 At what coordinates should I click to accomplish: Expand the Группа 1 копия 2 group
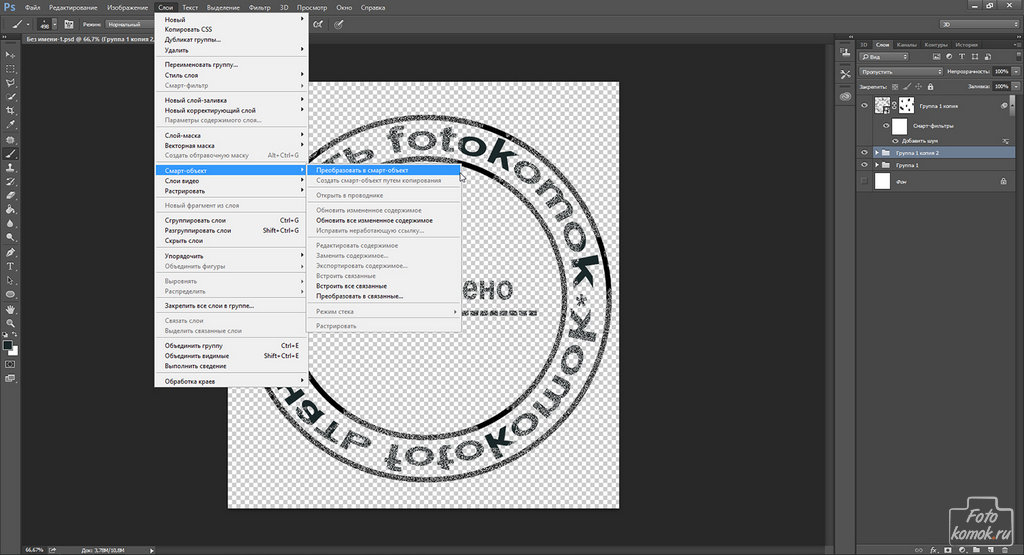click(876, 153)
